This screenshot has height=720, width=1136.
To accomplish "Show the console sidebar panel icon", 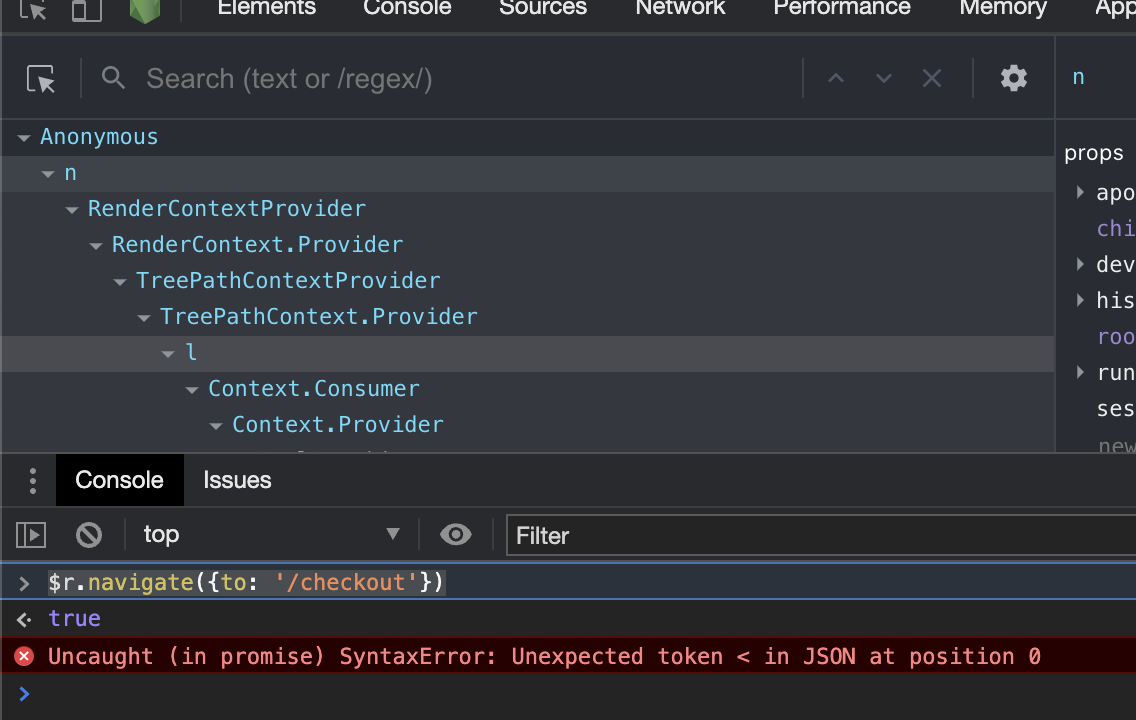I will [31, 535].
